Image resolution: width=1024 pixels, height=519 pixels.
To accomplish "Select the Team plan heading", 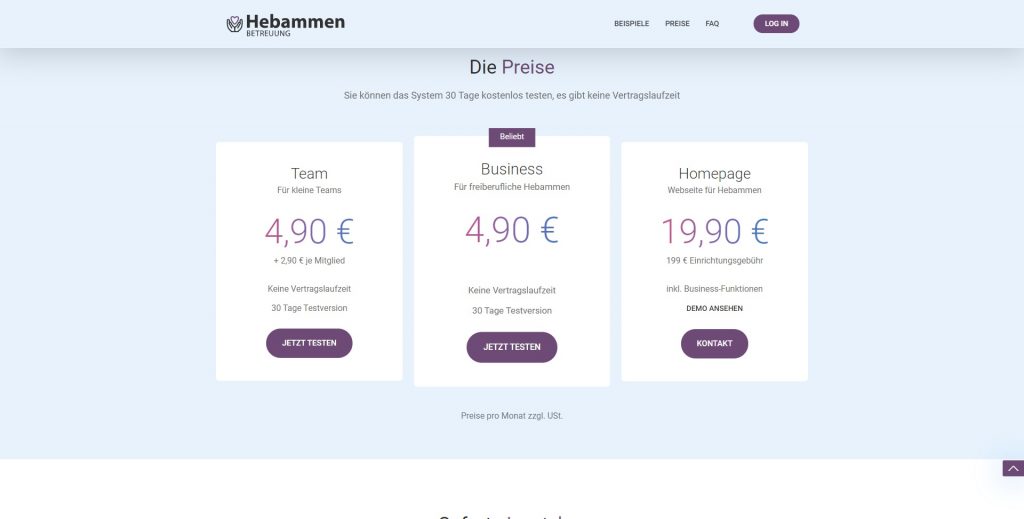I will [309, 173].
